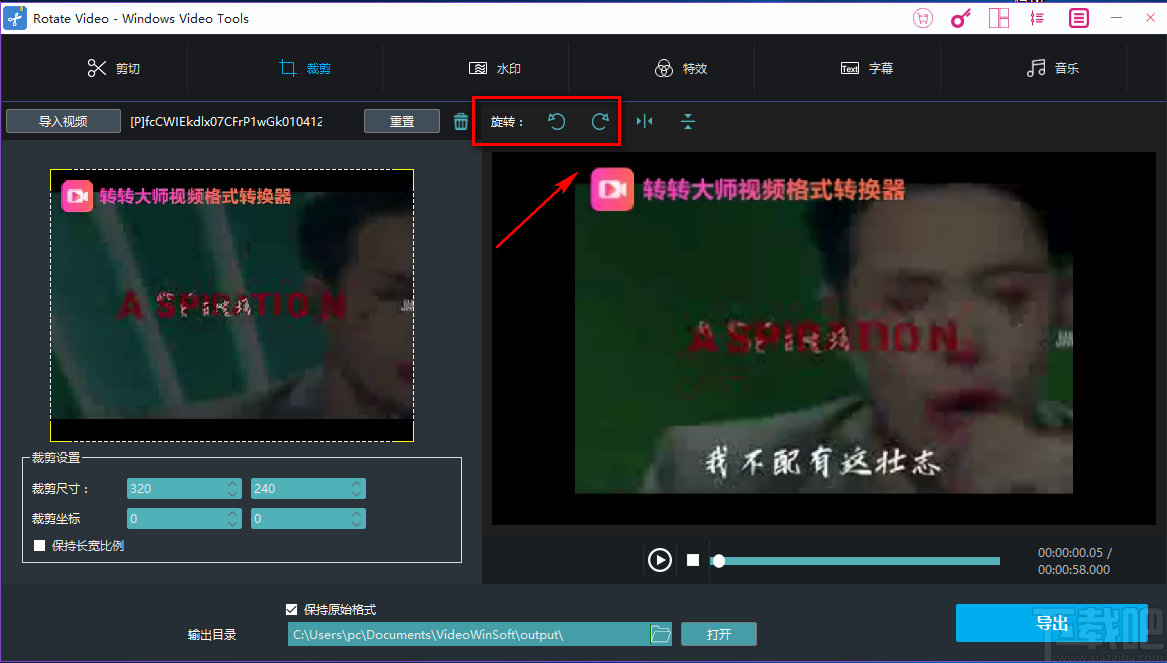Rotate the video counterclockwise

point(557,121)
